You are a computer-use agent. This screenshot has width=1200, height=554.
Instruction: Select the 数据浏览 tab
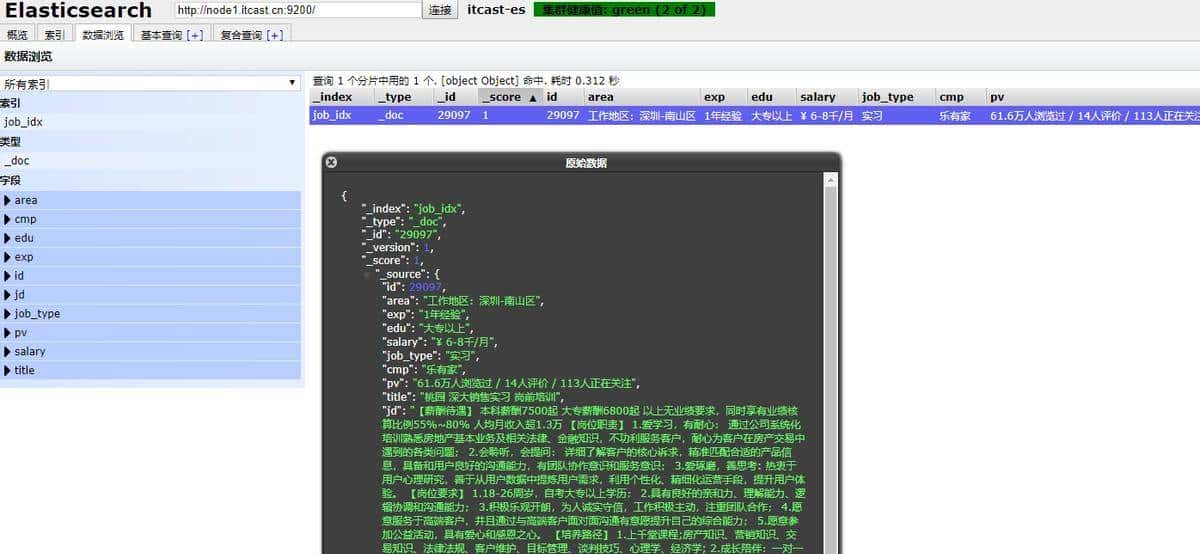coord(103,35)
